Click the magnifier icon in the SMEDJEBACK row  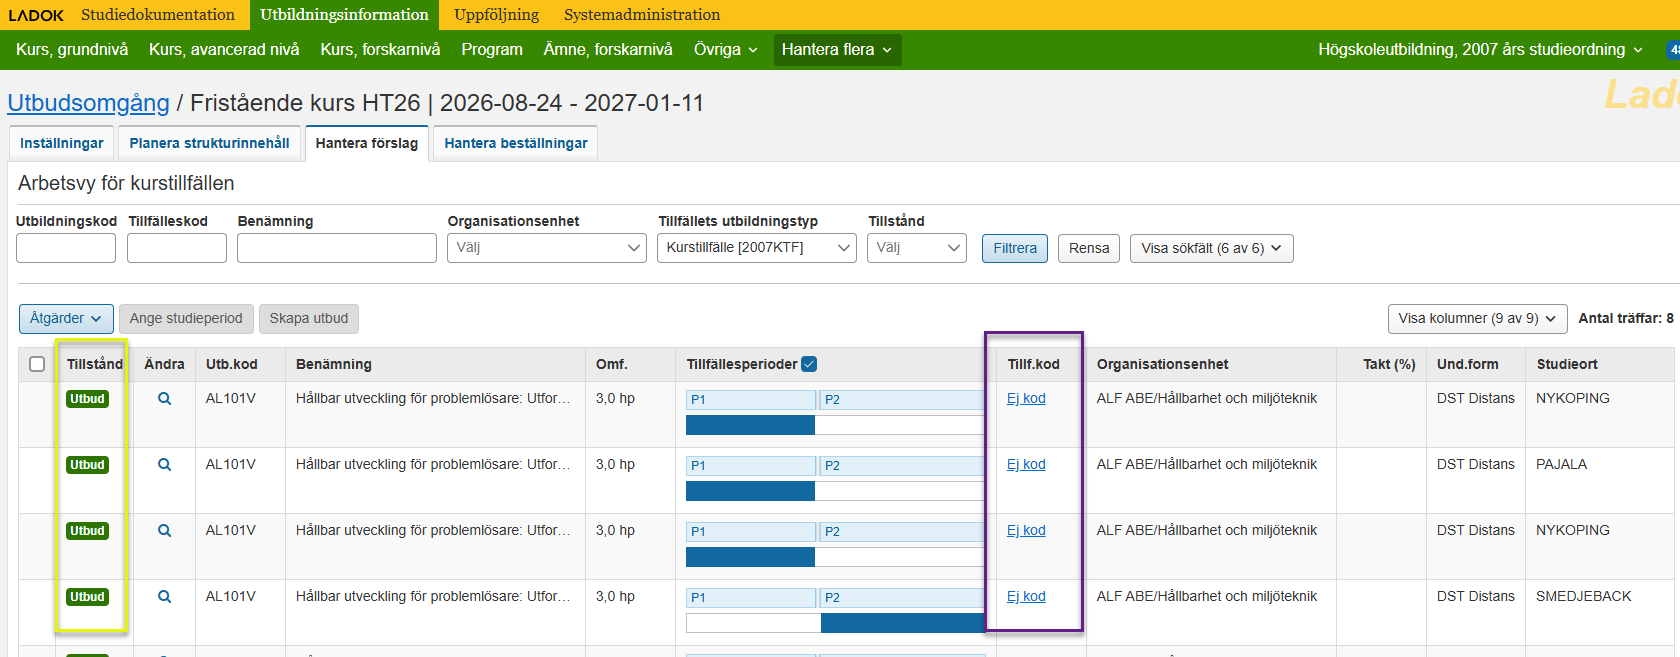[165, 597]
